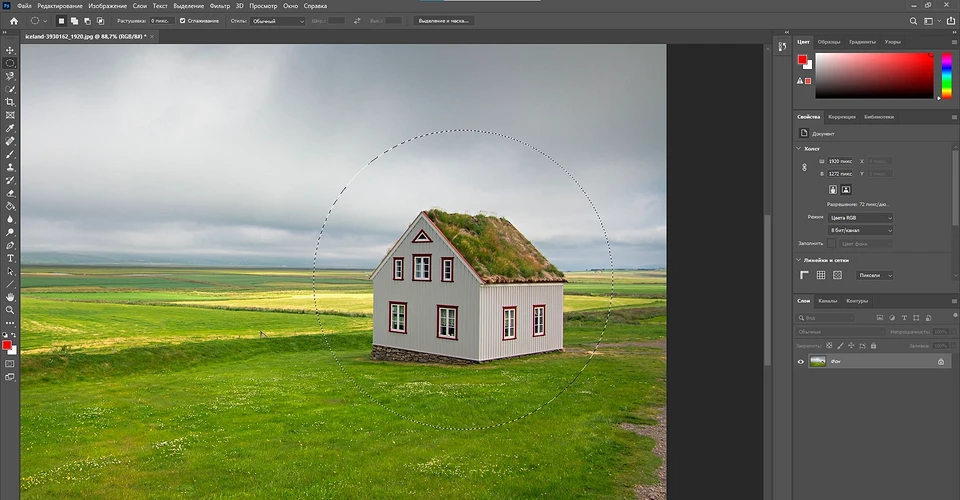Select the Move tool in the toolbar
The height and width of the screenshot is (500, 960).
point(10,49)
